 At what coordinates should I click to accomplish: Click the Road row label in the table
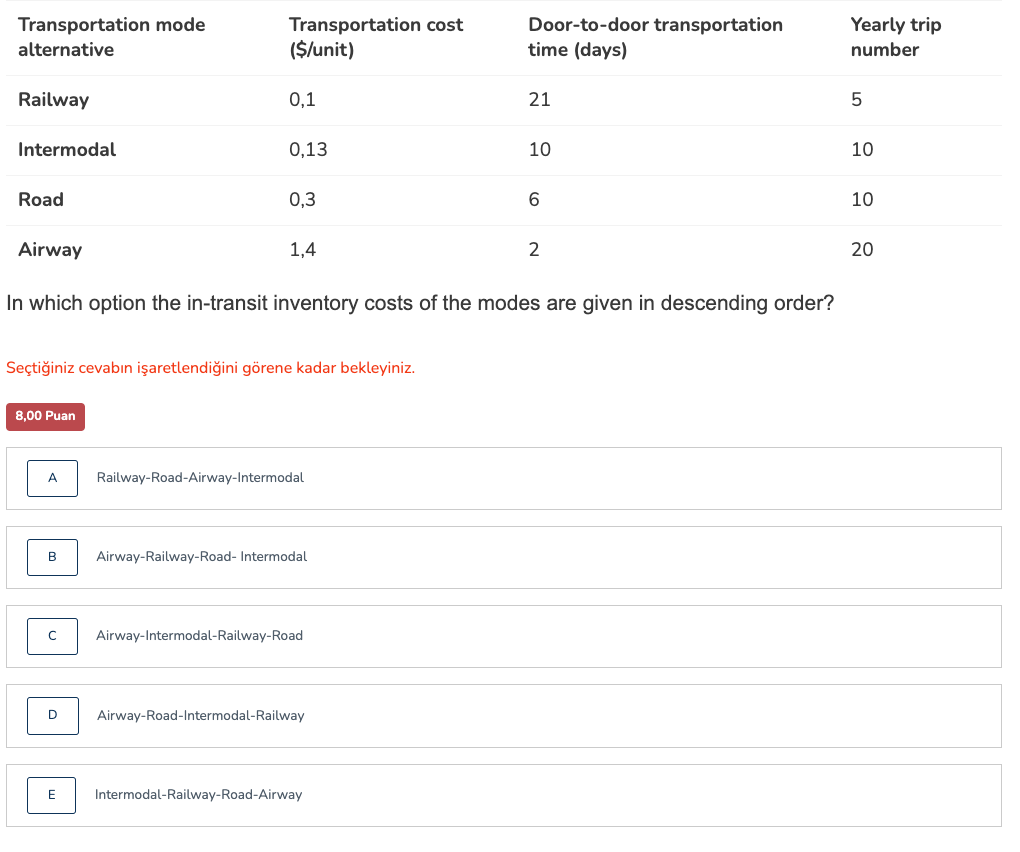tap(41, 200)
